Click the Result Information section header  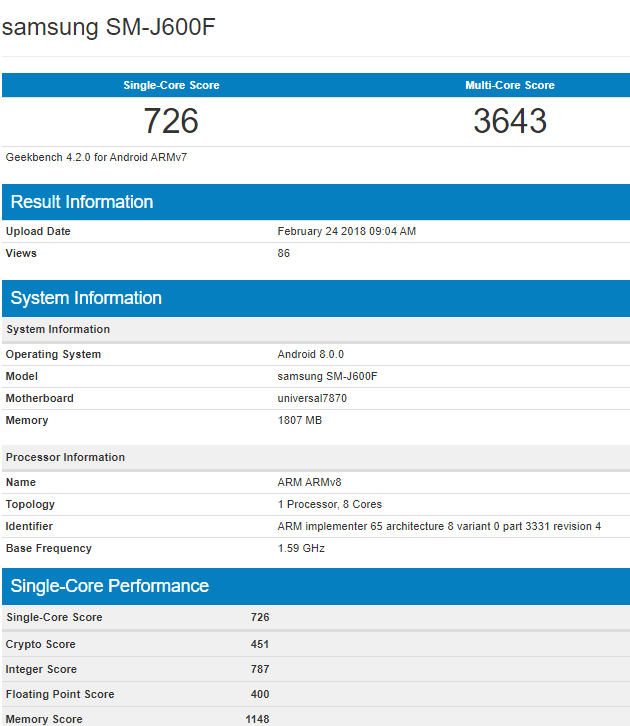[82, 202]
